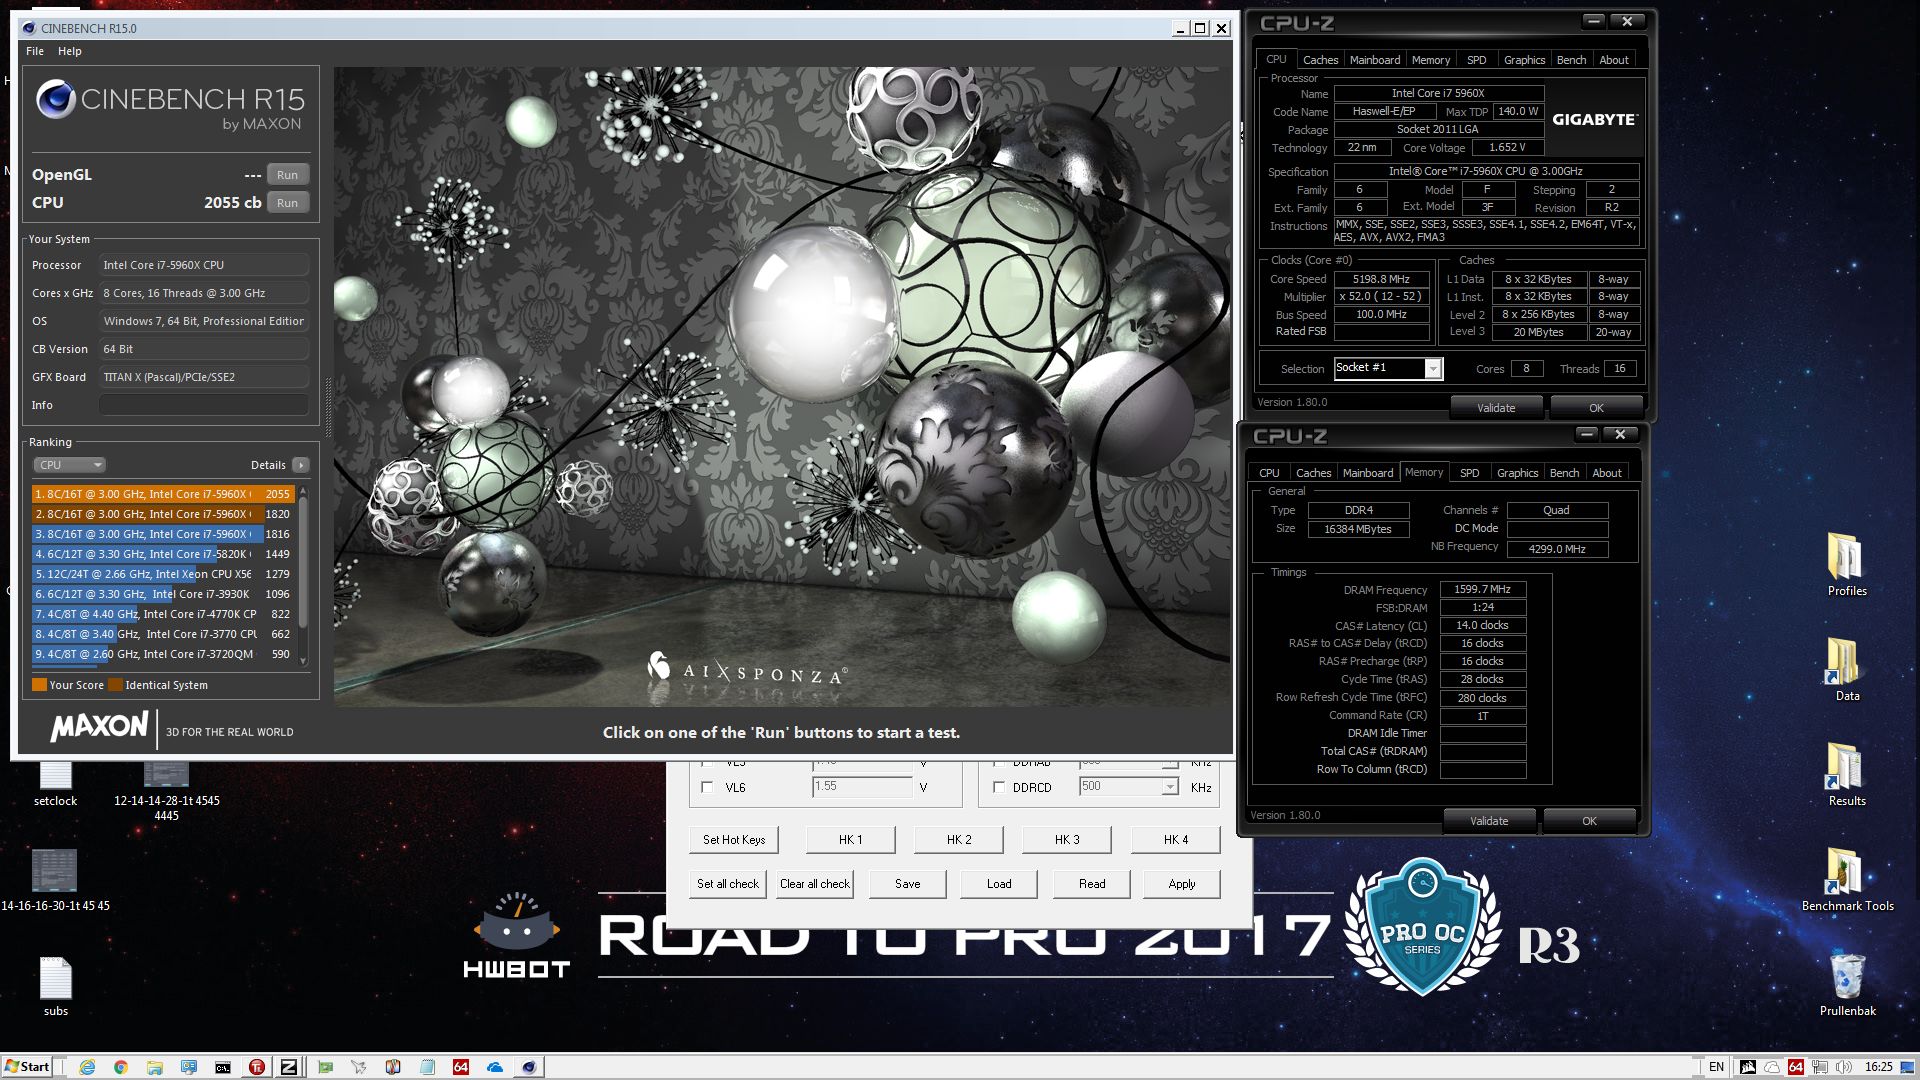Click Validate in the top CPU-Z window
Viewport: 1920px width, 1080px height.
click(1496, 408)
